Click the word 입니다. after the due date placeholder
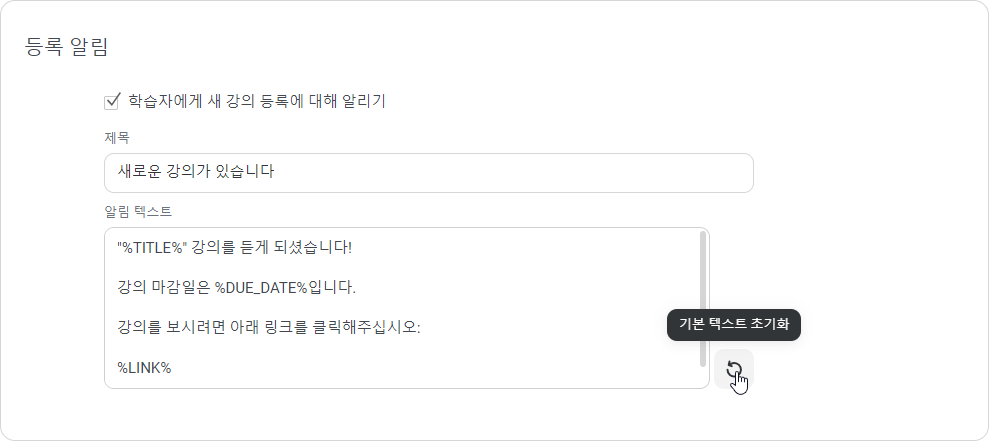This screenshot has height=441, width=989. 332,288
